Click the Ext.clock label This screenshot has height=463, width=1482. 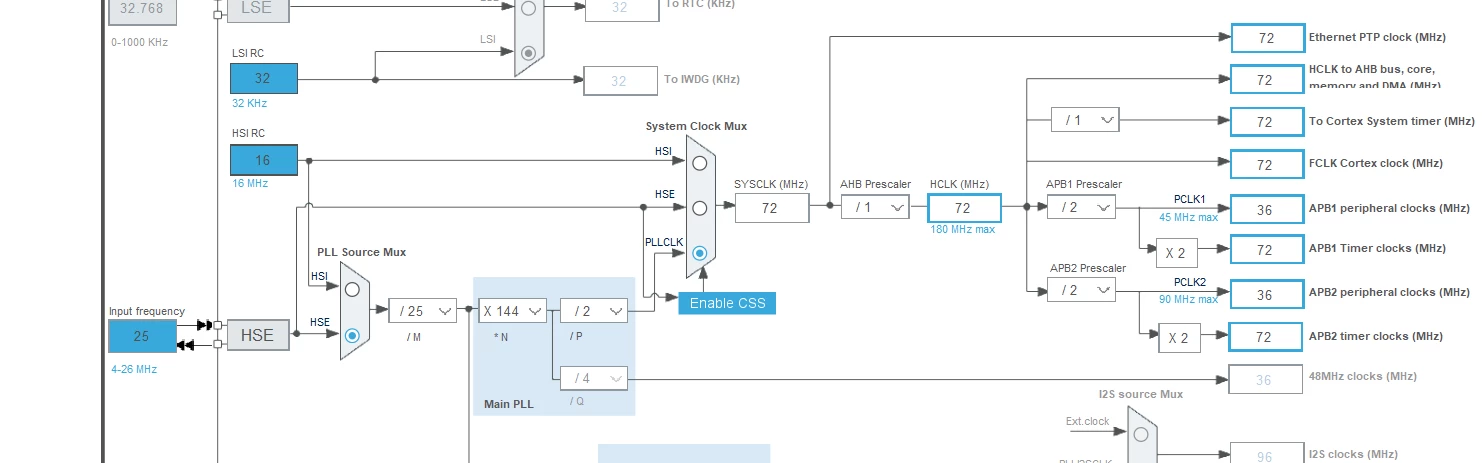[1088, 421]
